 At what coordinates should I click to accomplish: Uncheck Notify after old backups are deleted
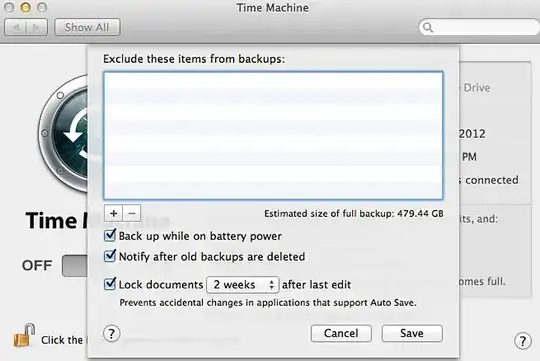[110, 256]
